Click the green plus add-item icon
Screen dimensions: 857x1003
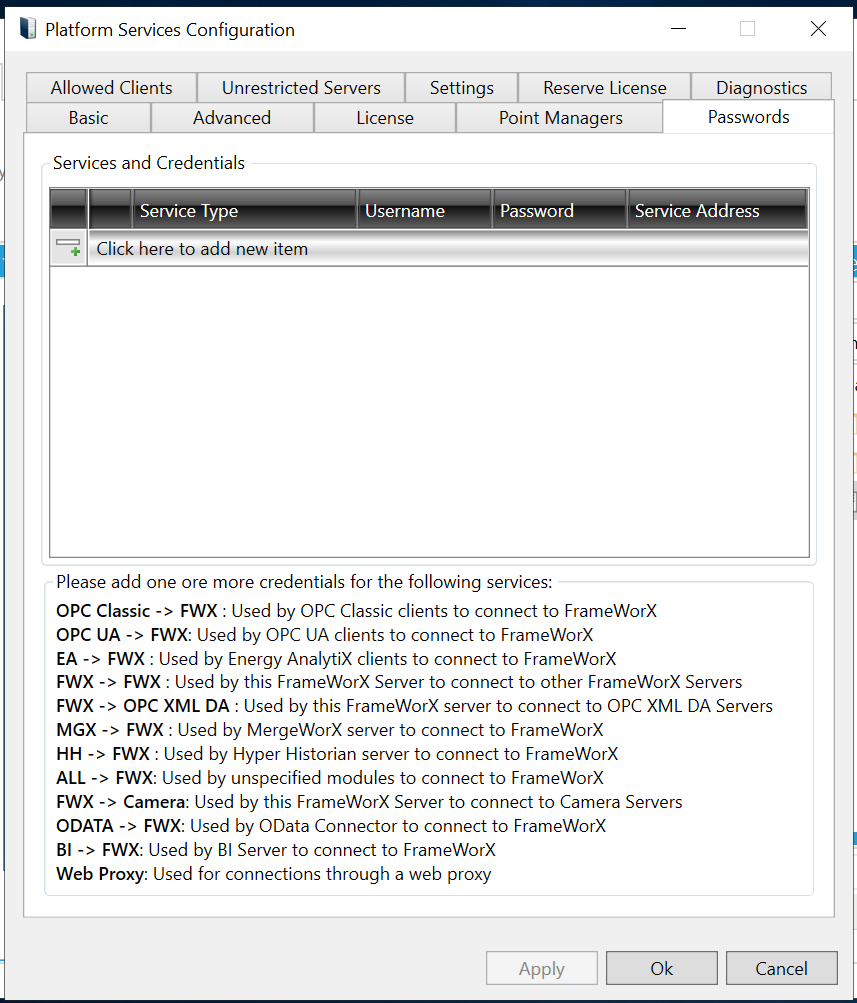69,248
